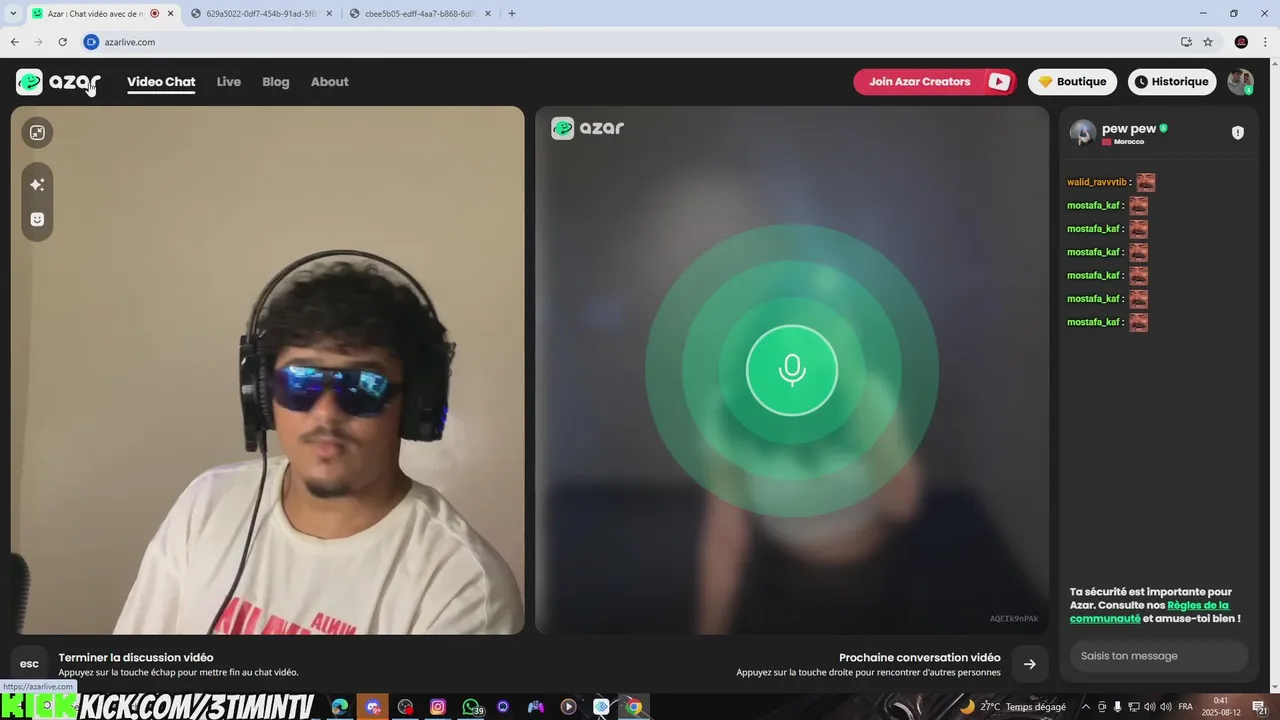Click Prochaine conversation vidéo text
The image size is (1280, 720).
click(920, 658)
